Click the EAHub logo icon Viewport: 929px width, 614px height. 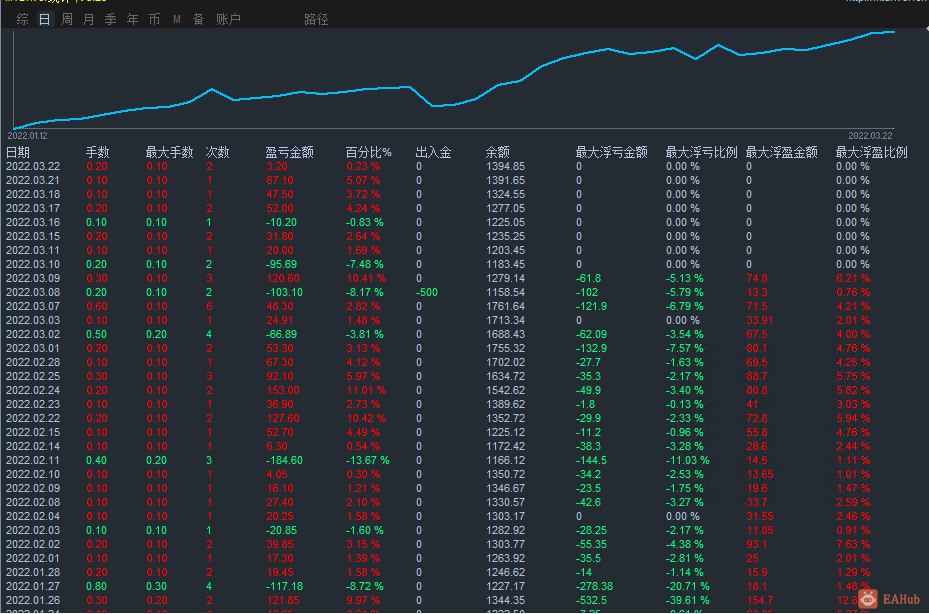click(868, 599)
